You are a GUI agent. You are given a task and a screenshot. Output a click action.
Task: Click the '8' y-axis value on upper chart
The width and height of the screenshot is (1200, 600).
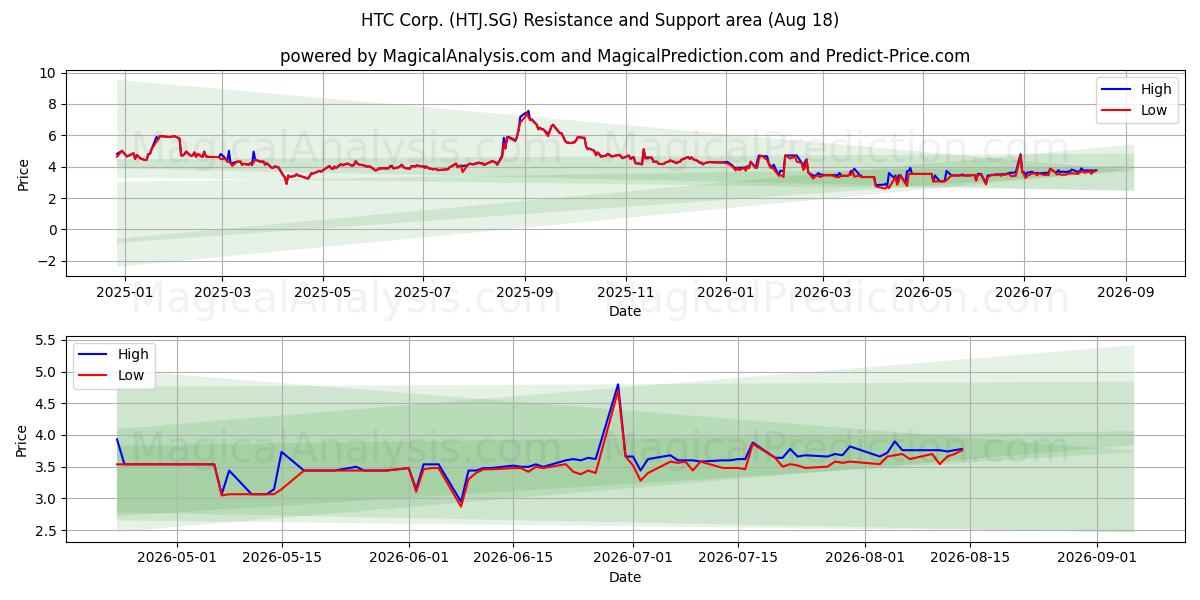[x=52, y=104]
